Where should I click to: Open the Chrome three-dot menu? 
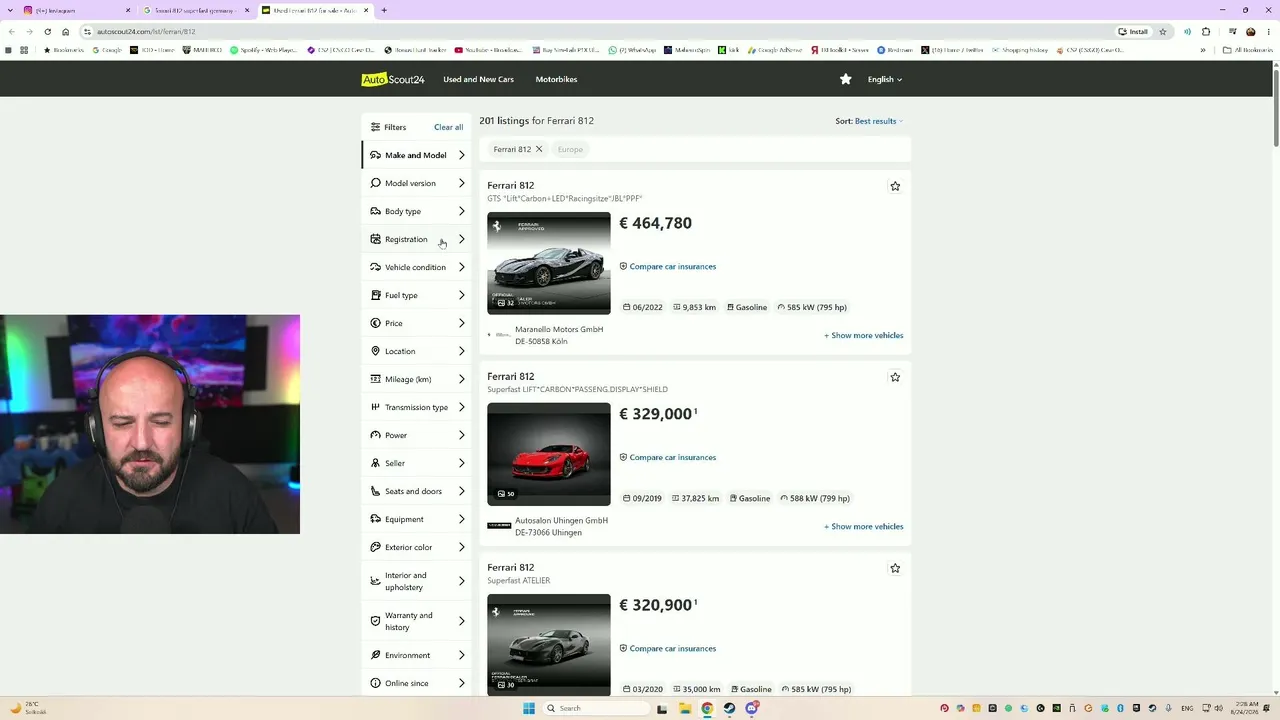[x=1268, y=31]
